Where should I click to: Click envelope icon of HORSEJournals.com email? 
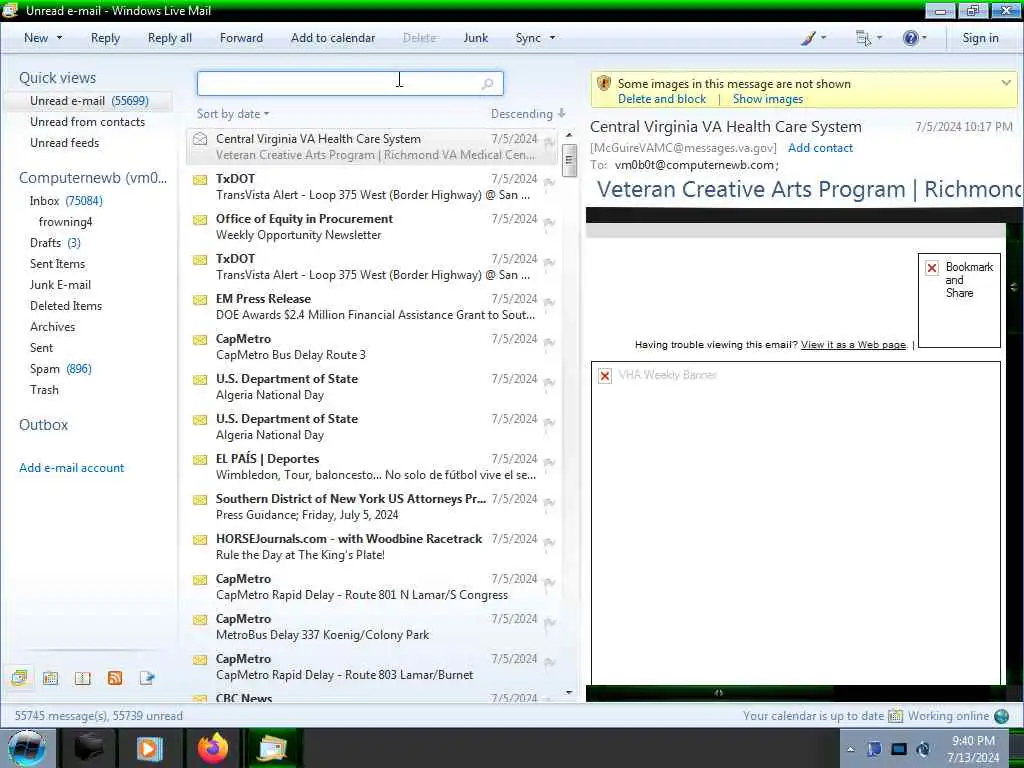[200, 539]
